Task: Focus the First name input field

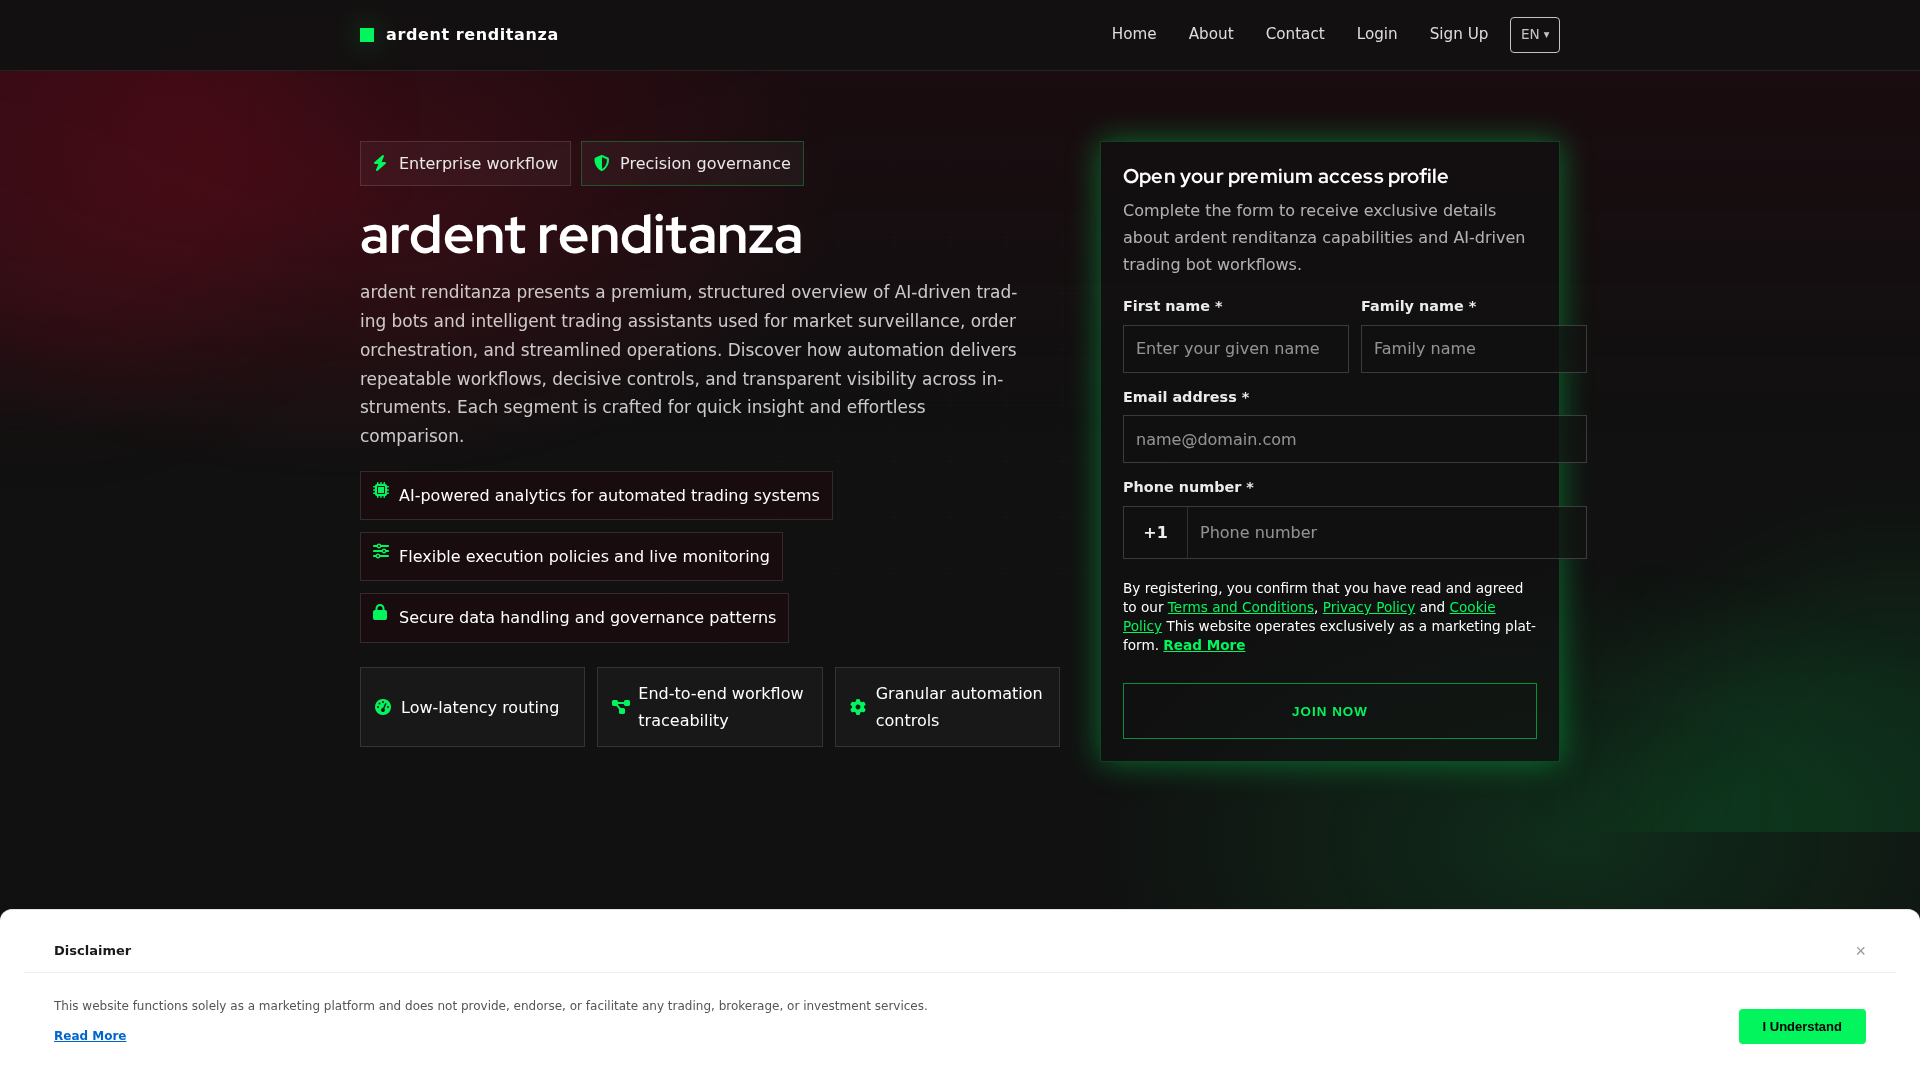Action: pyautogui.click(x=1236, y=349)
